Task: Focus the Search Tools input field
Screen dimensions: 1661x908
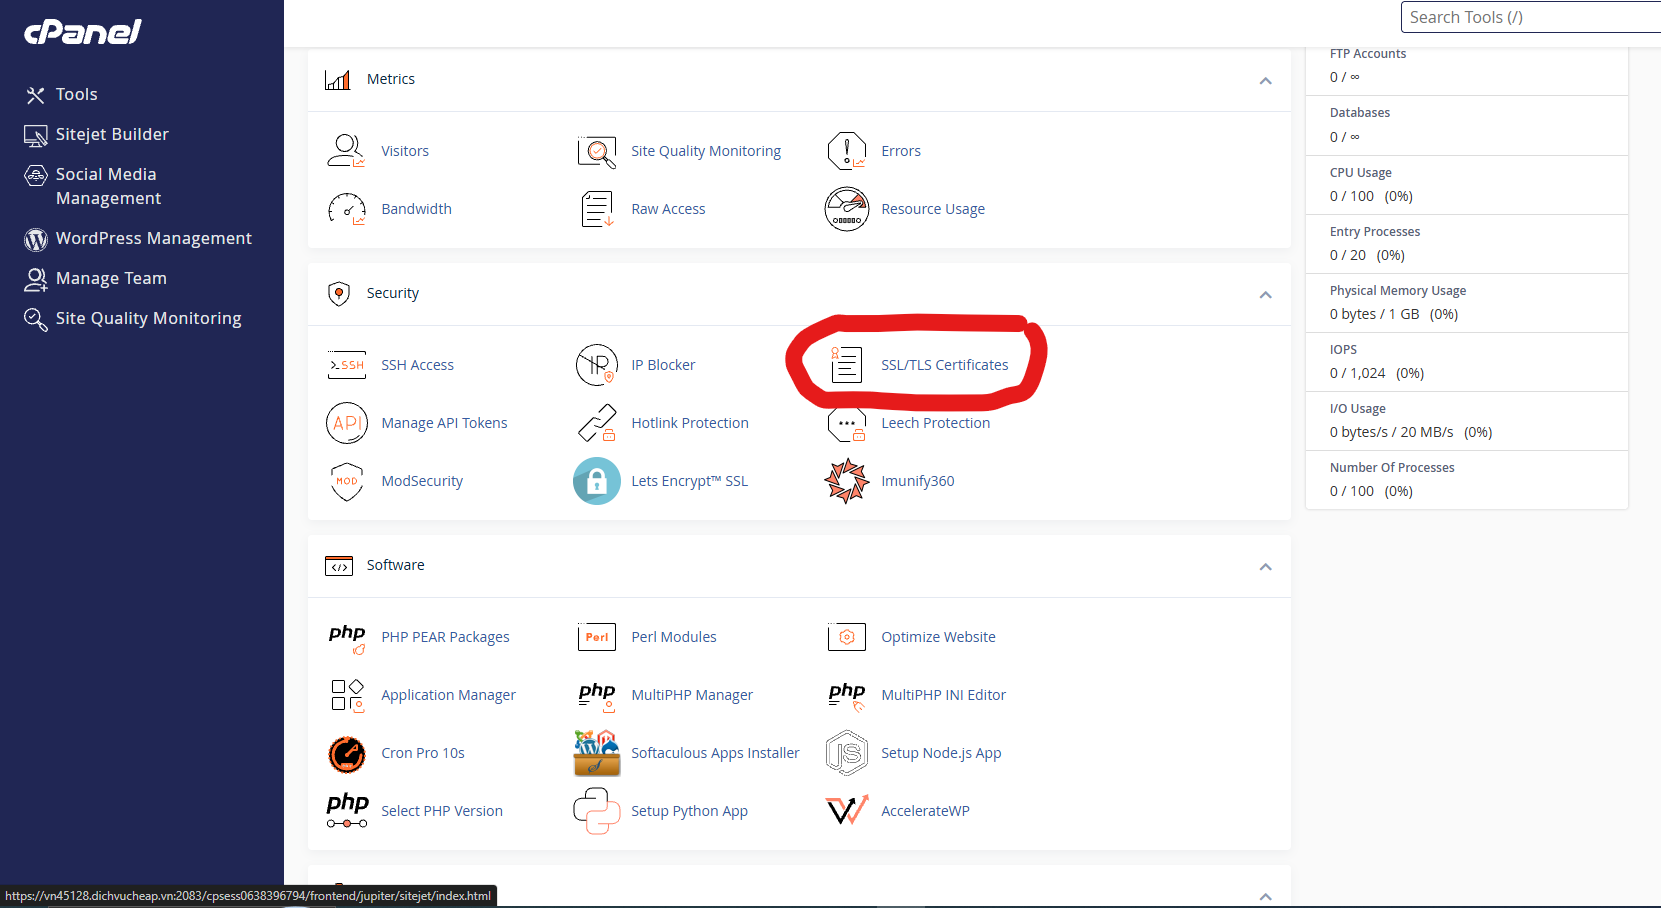Action: [x=1531, y=17]
